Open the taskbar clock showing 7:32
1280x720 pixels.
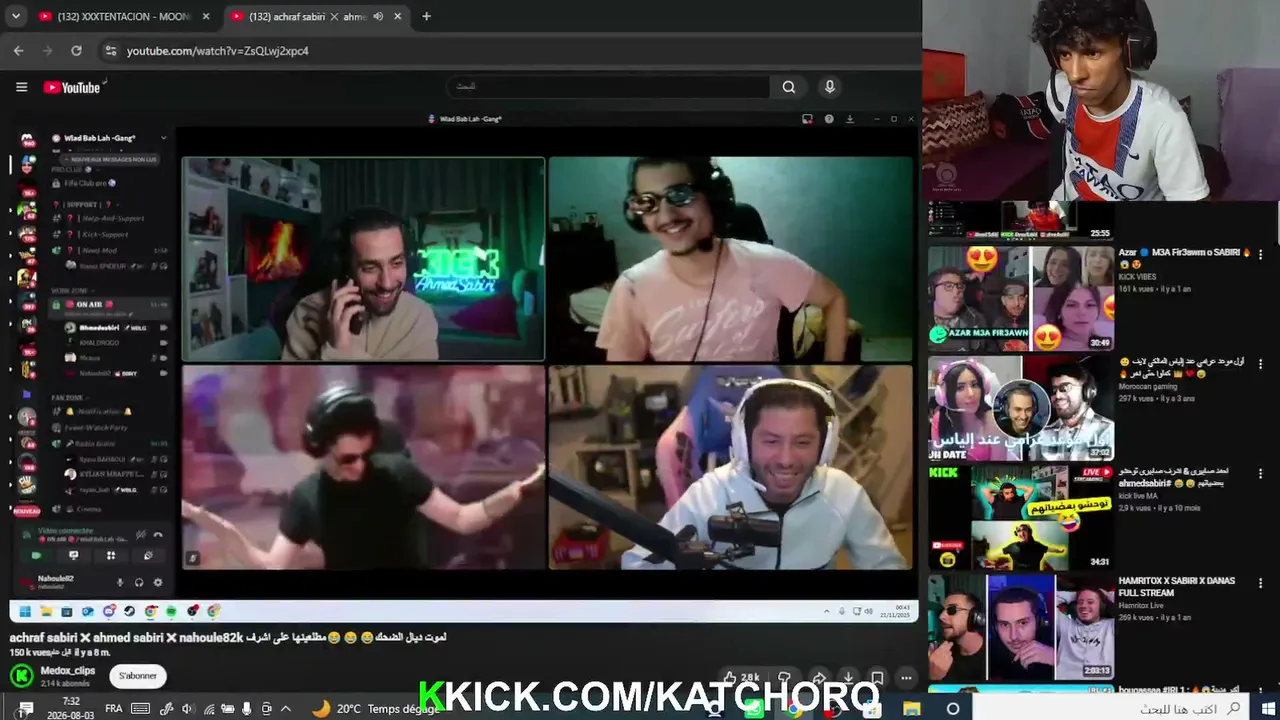tap(71, 708)
